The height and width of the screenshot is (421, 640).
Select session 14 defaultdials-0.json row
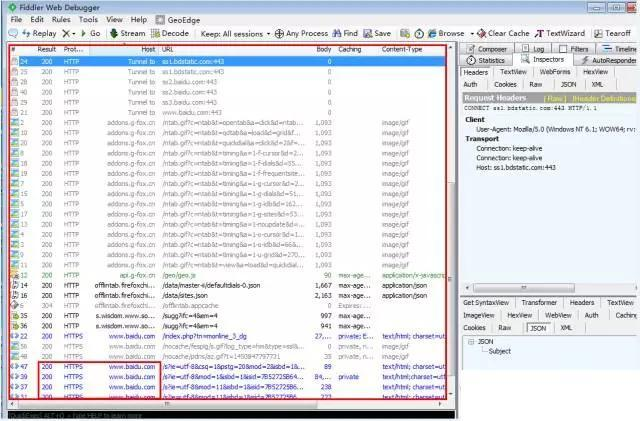pyautogui.click(x=227, y=285)
